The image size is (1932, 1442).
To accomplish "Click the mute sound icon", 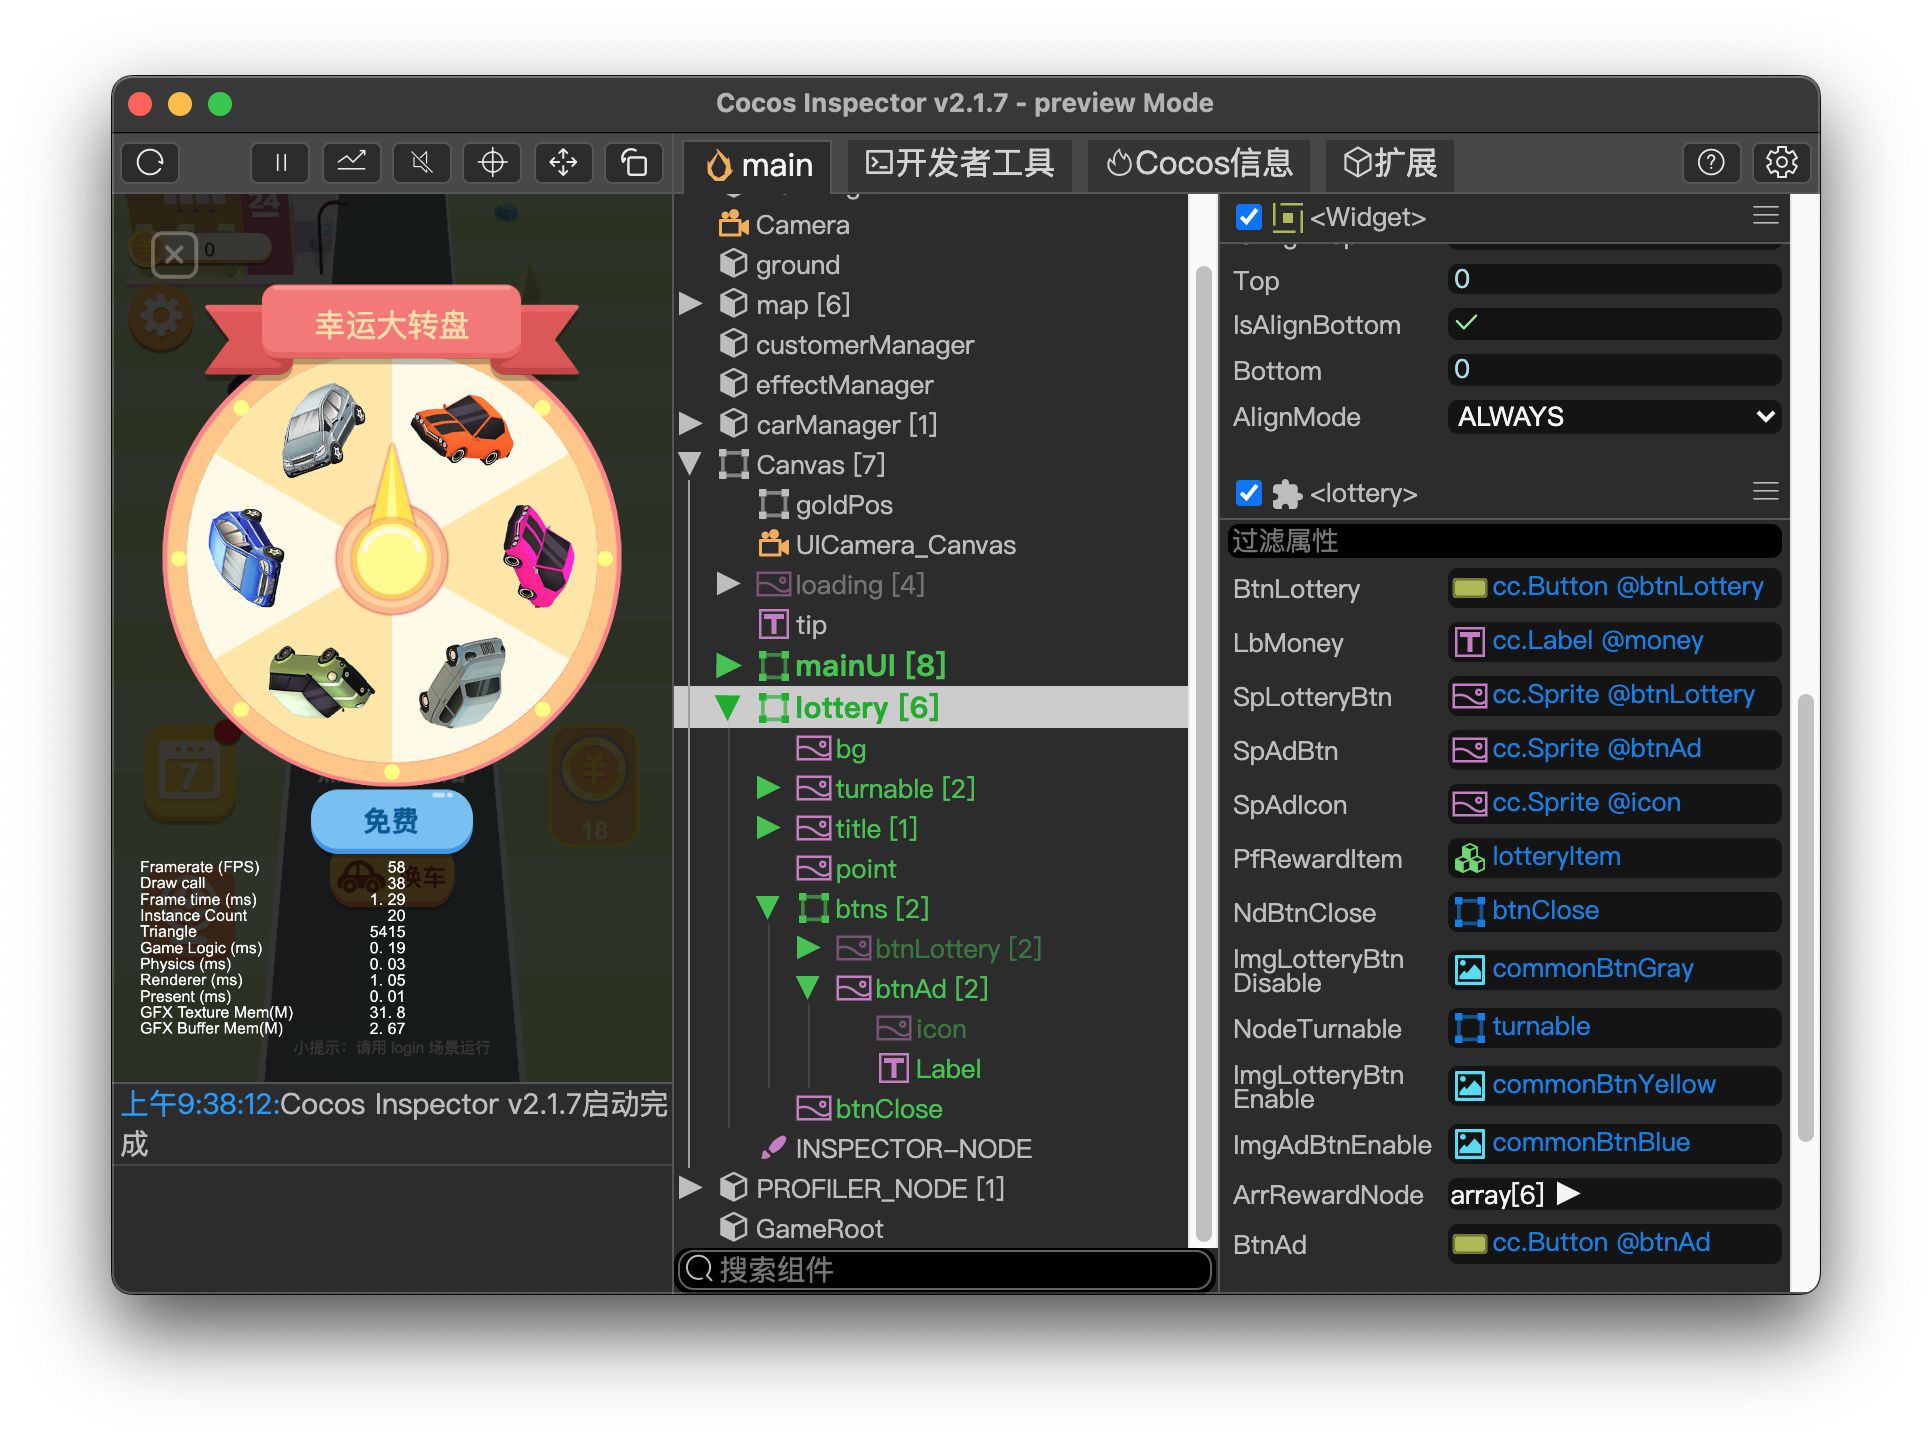I will [x=422, y=163].
